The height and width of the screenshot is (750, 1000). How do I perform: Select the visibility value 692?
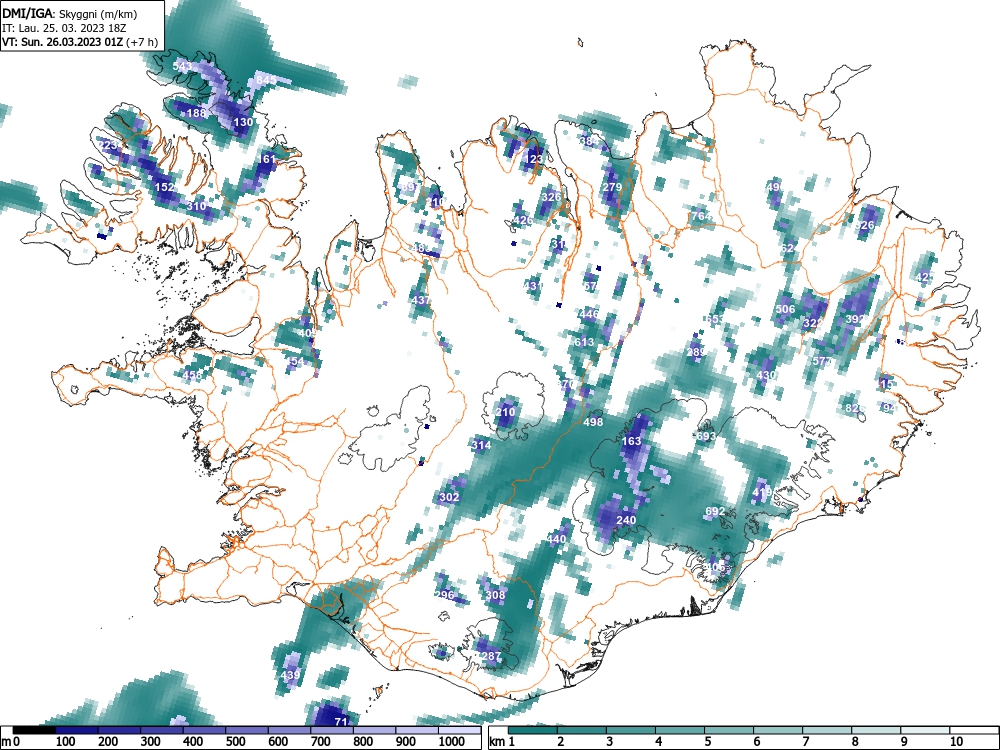point(715,511)
